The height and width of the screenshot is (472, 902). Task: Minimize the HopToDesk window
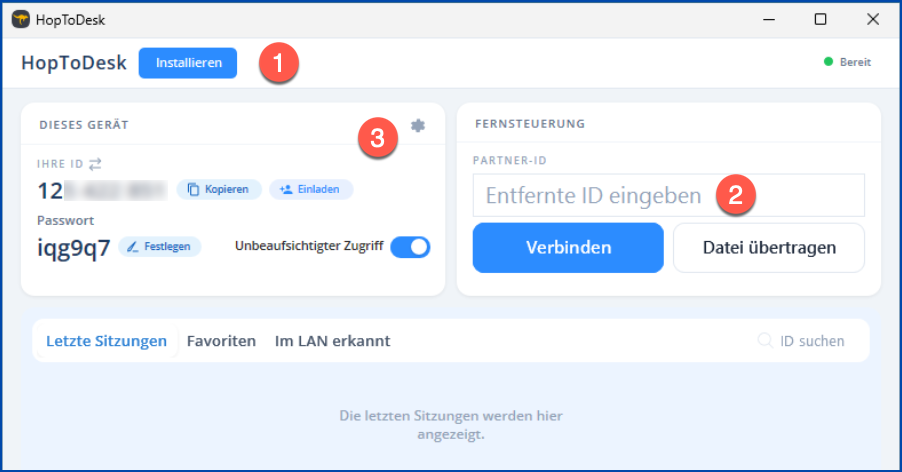[x=769, y=20]
